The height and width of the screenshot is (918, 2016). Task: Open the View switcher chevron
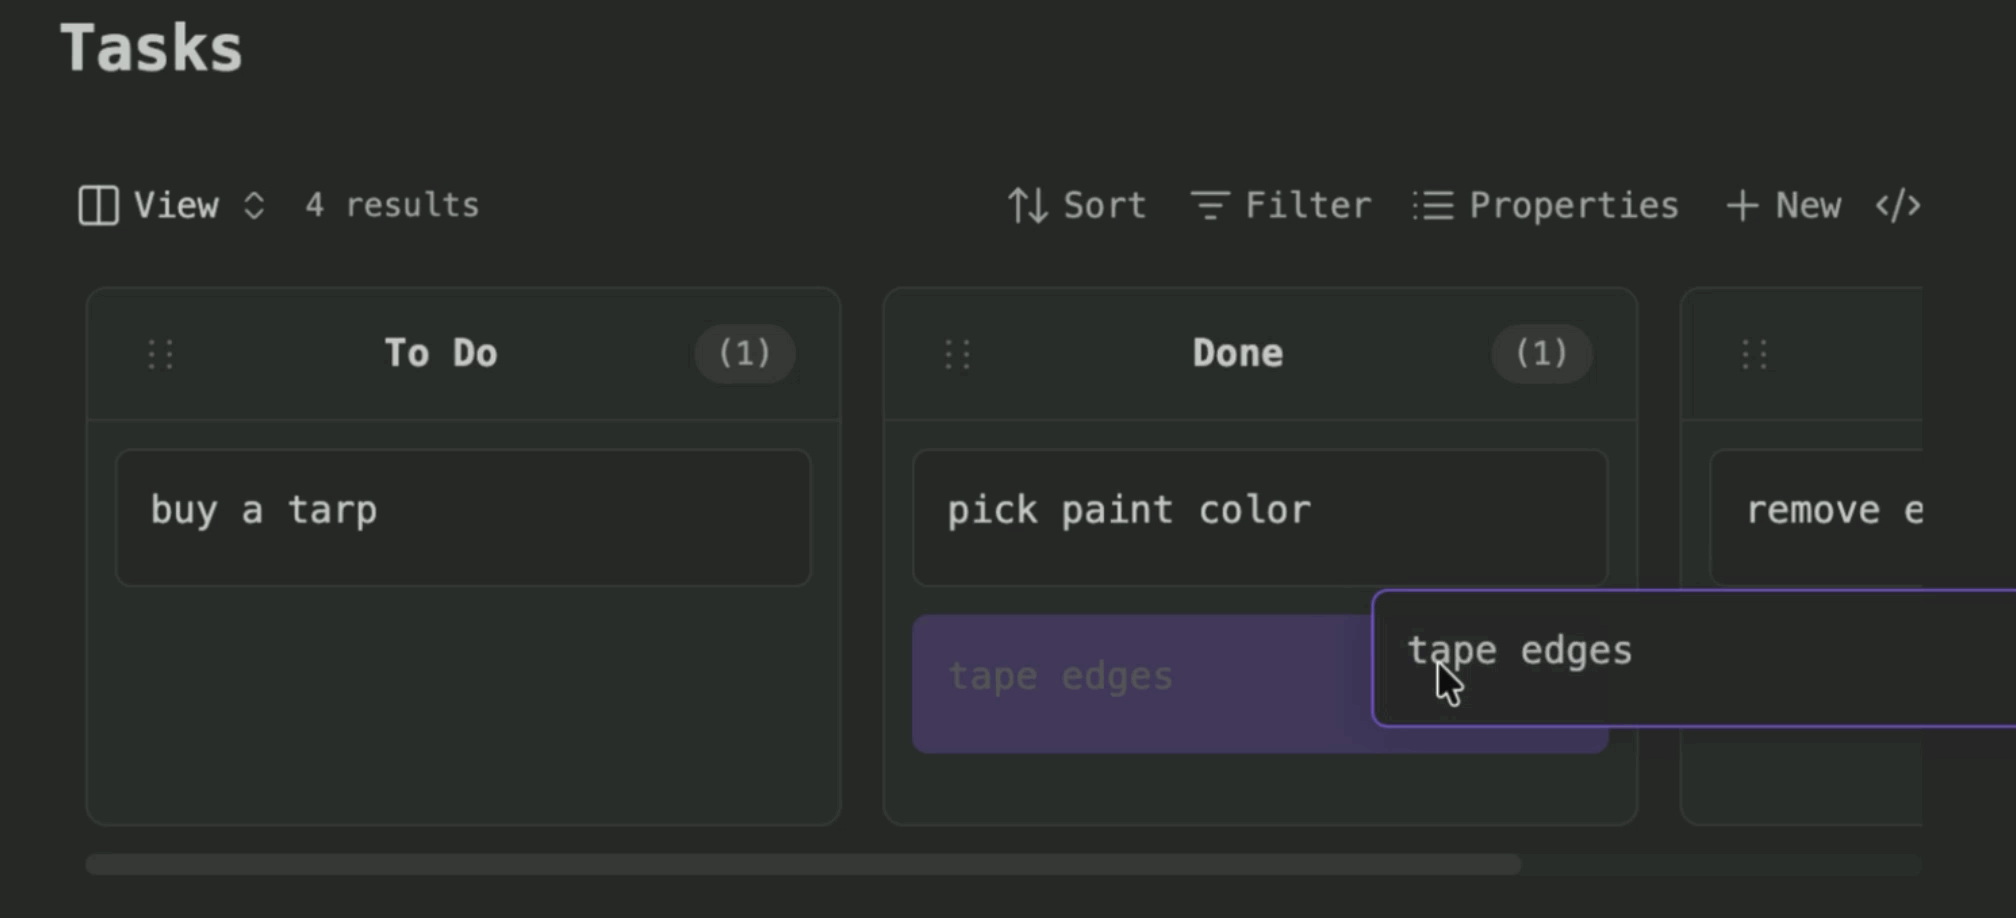point(254,206)
